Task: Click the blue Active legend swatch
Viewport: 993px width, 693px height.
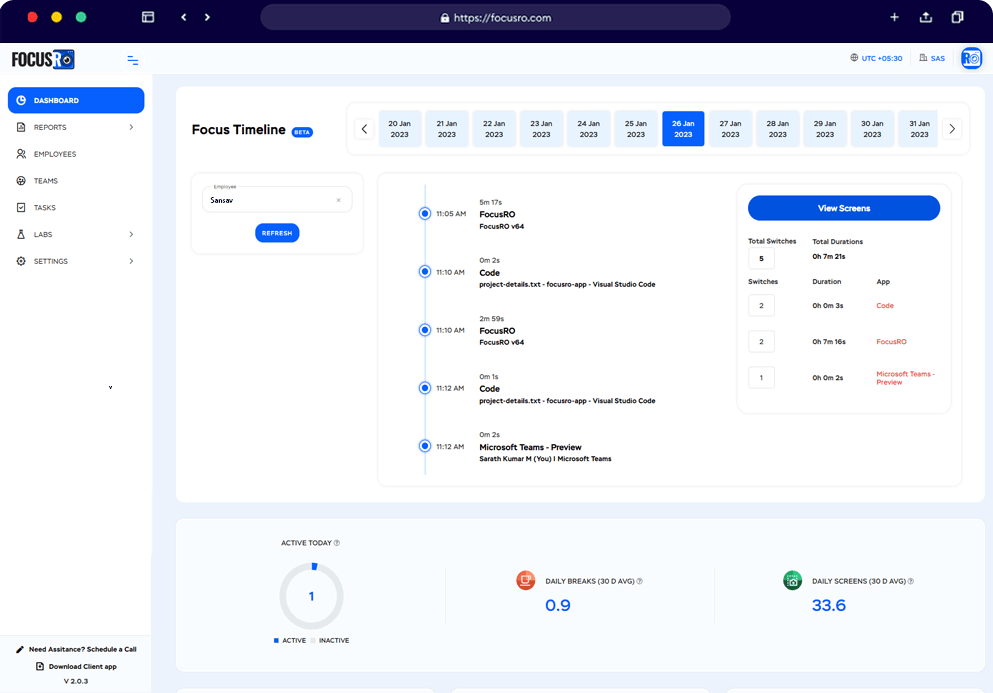Action: (276, 640)
